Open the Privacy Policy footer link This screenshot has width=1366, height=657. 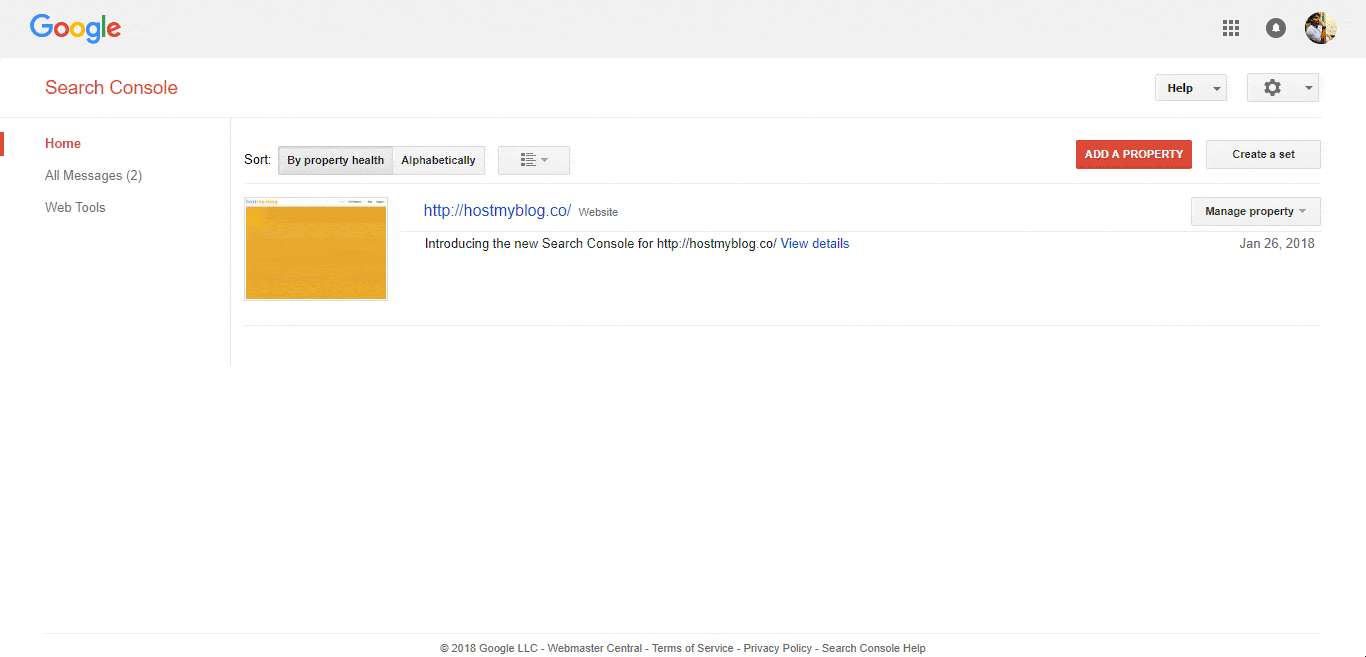(x=777, y=648)
